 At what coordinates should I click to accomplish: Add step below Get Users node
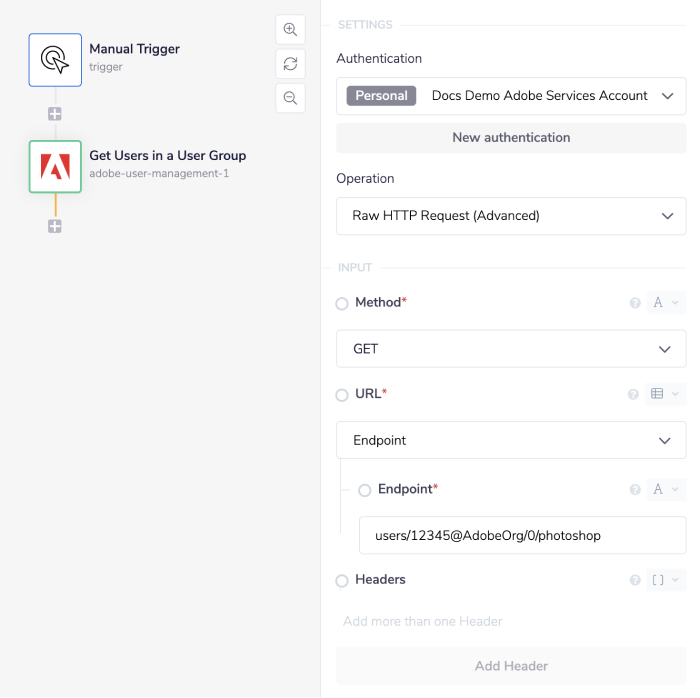(55, 227)
